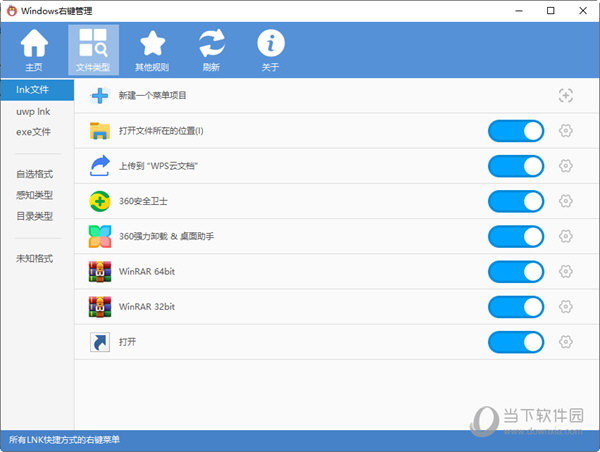Click the WinRAR 32bit books icon
Viewport: 600px width, 452px height.
(x=100, y=307)
